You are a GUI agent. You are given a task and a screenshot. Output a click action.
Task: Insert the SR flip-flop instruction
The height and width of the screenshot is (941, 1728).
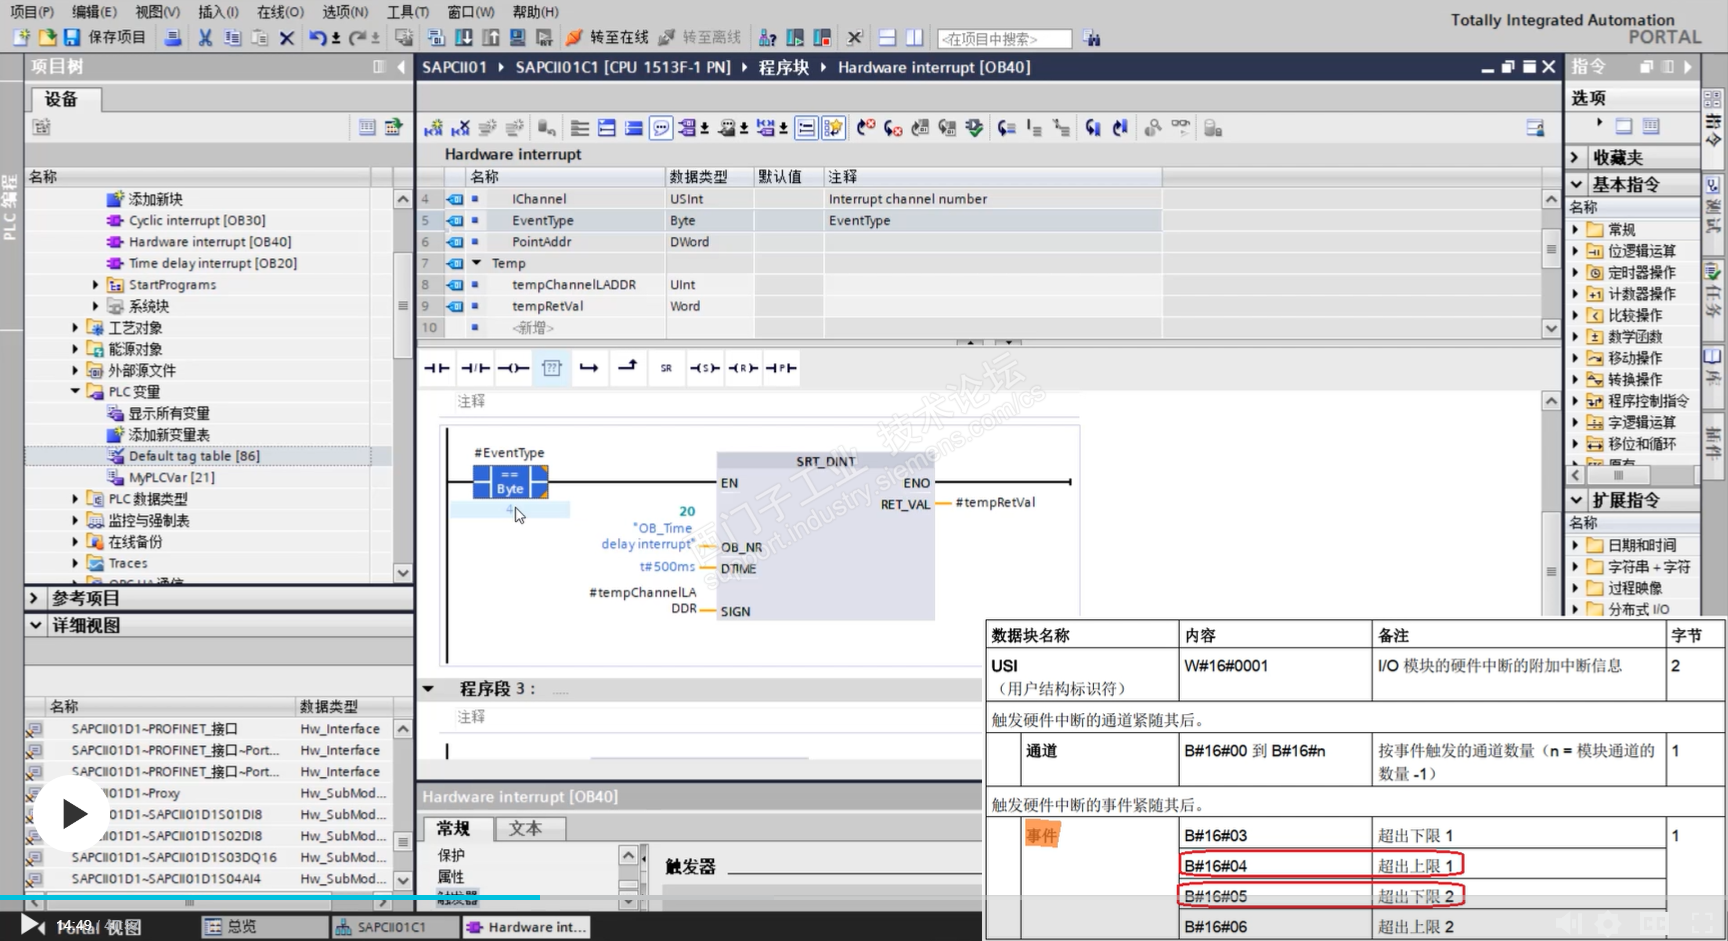coord(666,368)
